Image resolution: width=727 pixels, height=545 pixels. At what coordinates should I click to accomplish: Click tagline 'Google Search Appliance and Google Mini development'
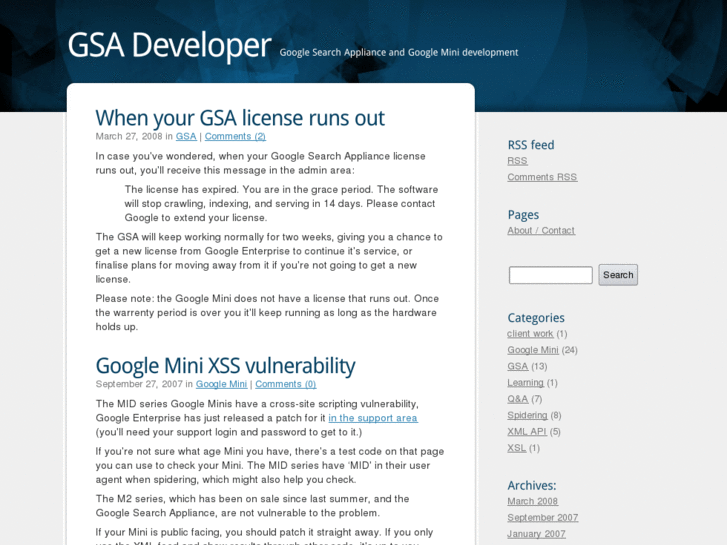click(x=399, y=52)
